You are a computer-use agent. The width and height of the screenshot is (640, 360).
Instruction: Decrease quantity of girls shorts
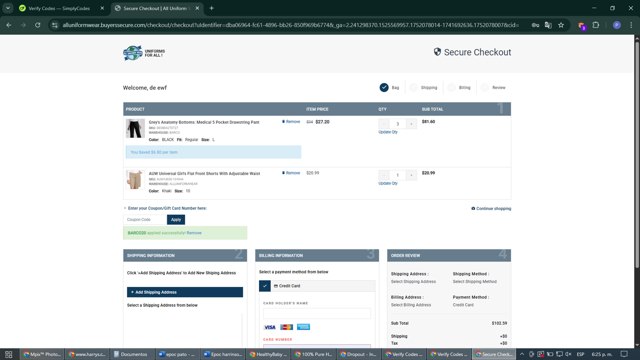pos(384,175)
